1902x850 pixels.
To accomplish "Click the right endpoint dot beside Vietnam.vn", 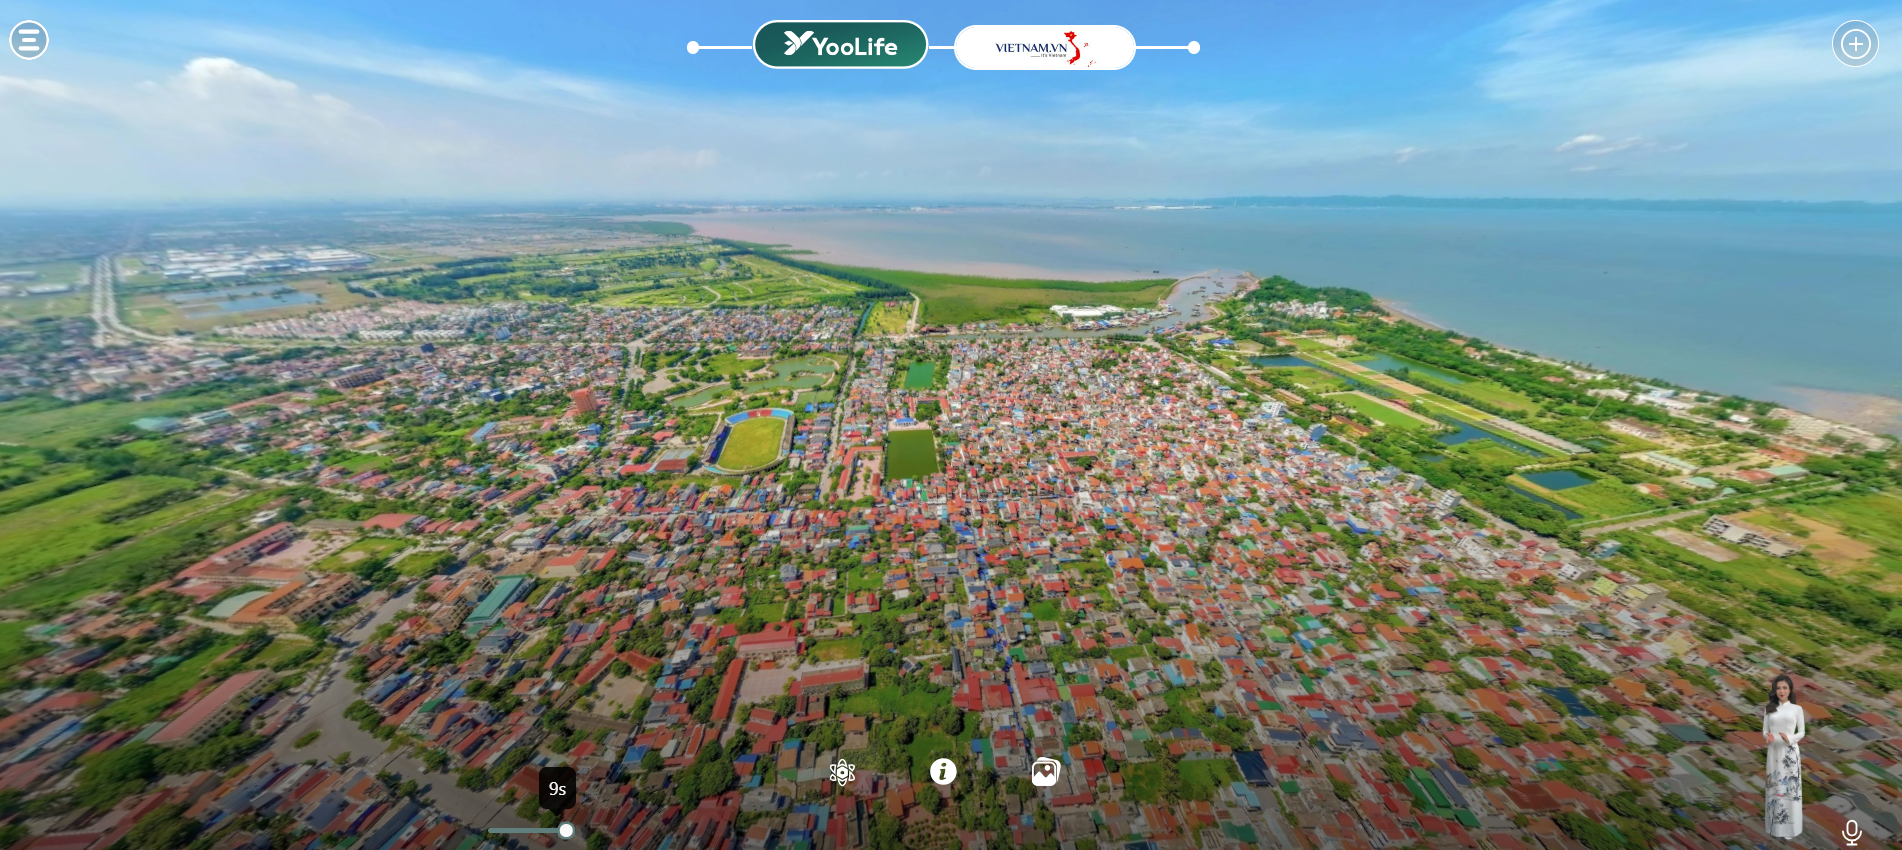I will point(1193,47).
